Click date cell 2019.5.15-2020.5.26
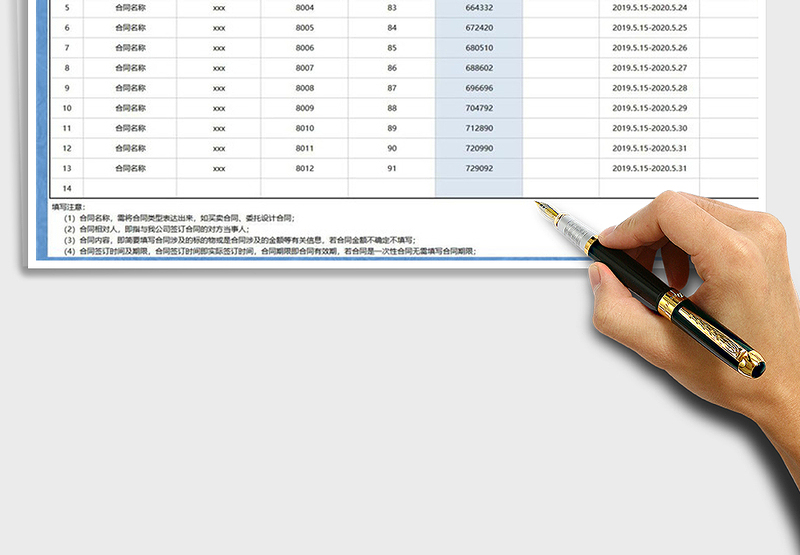The width and height of the screenshot is (800, 555). pos(649,47)
